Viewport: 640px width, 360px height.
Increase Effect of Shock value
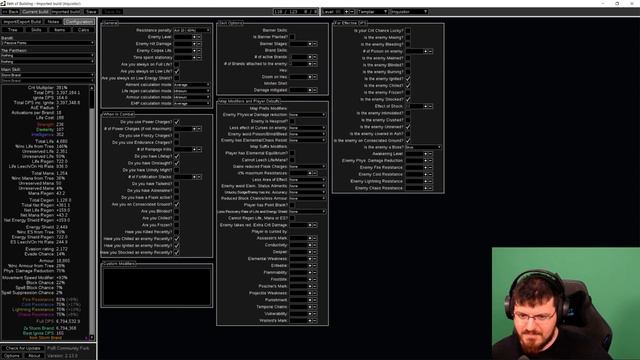click(425, 107)
